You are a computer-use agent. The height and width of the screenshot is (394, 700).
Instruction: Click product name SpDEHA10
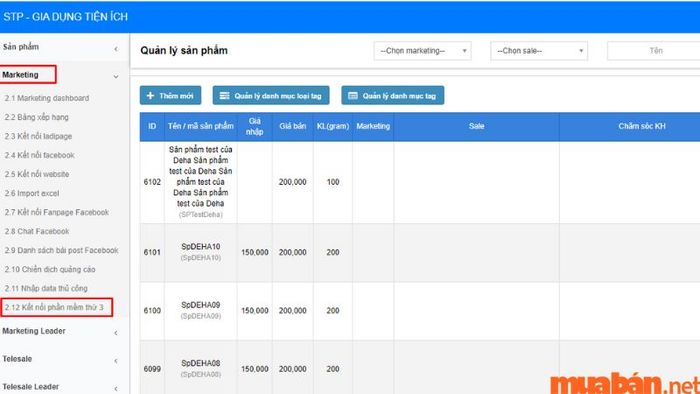point(200,247)
